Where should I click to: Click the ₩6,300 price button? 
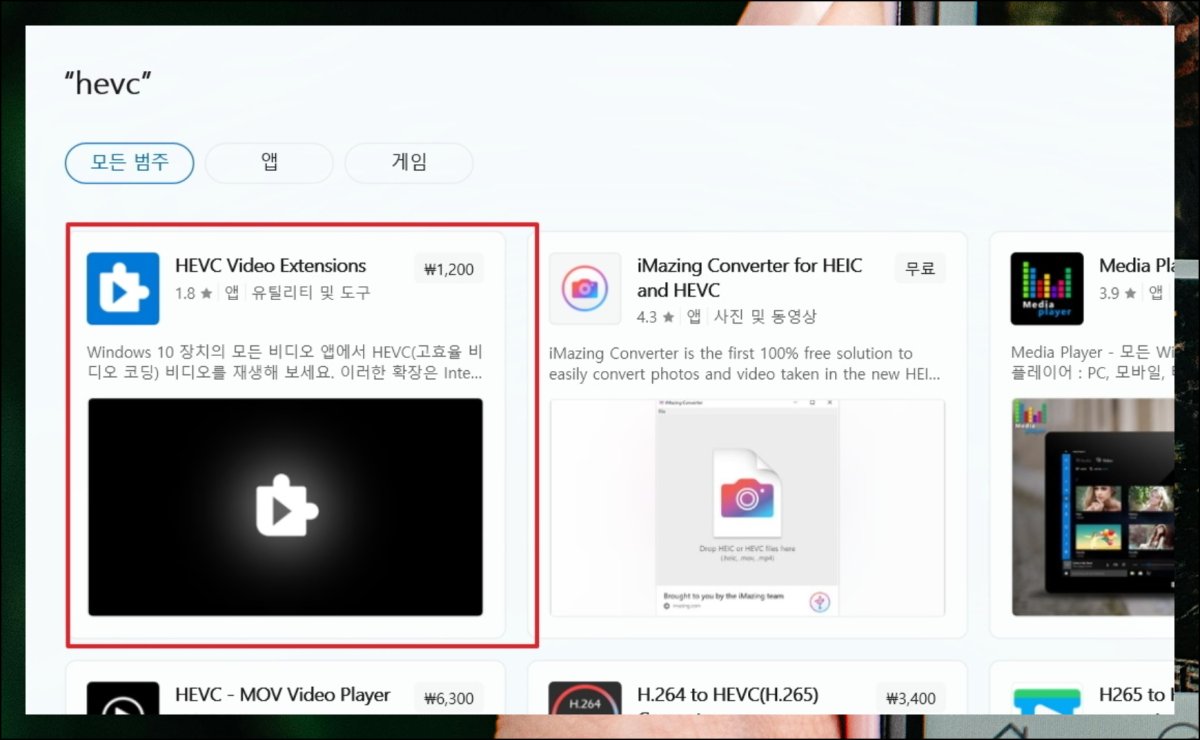[x=449, y=698]
